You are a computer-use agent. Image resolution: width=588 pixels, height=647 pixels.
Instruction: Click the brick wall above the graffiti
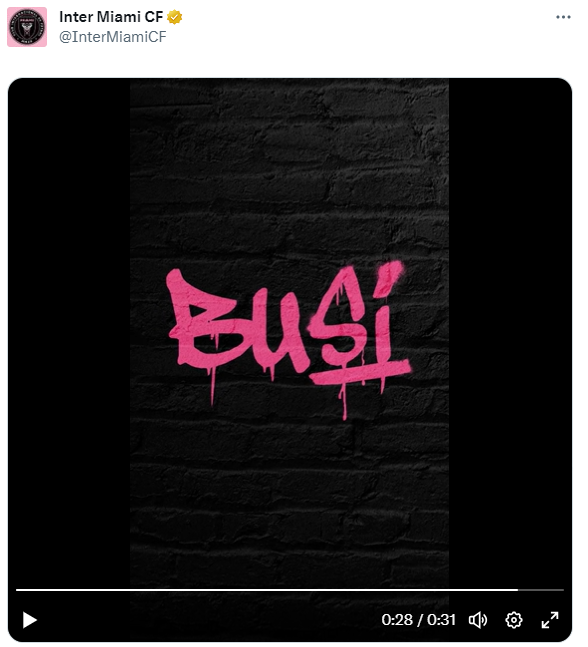pos(289,165)
